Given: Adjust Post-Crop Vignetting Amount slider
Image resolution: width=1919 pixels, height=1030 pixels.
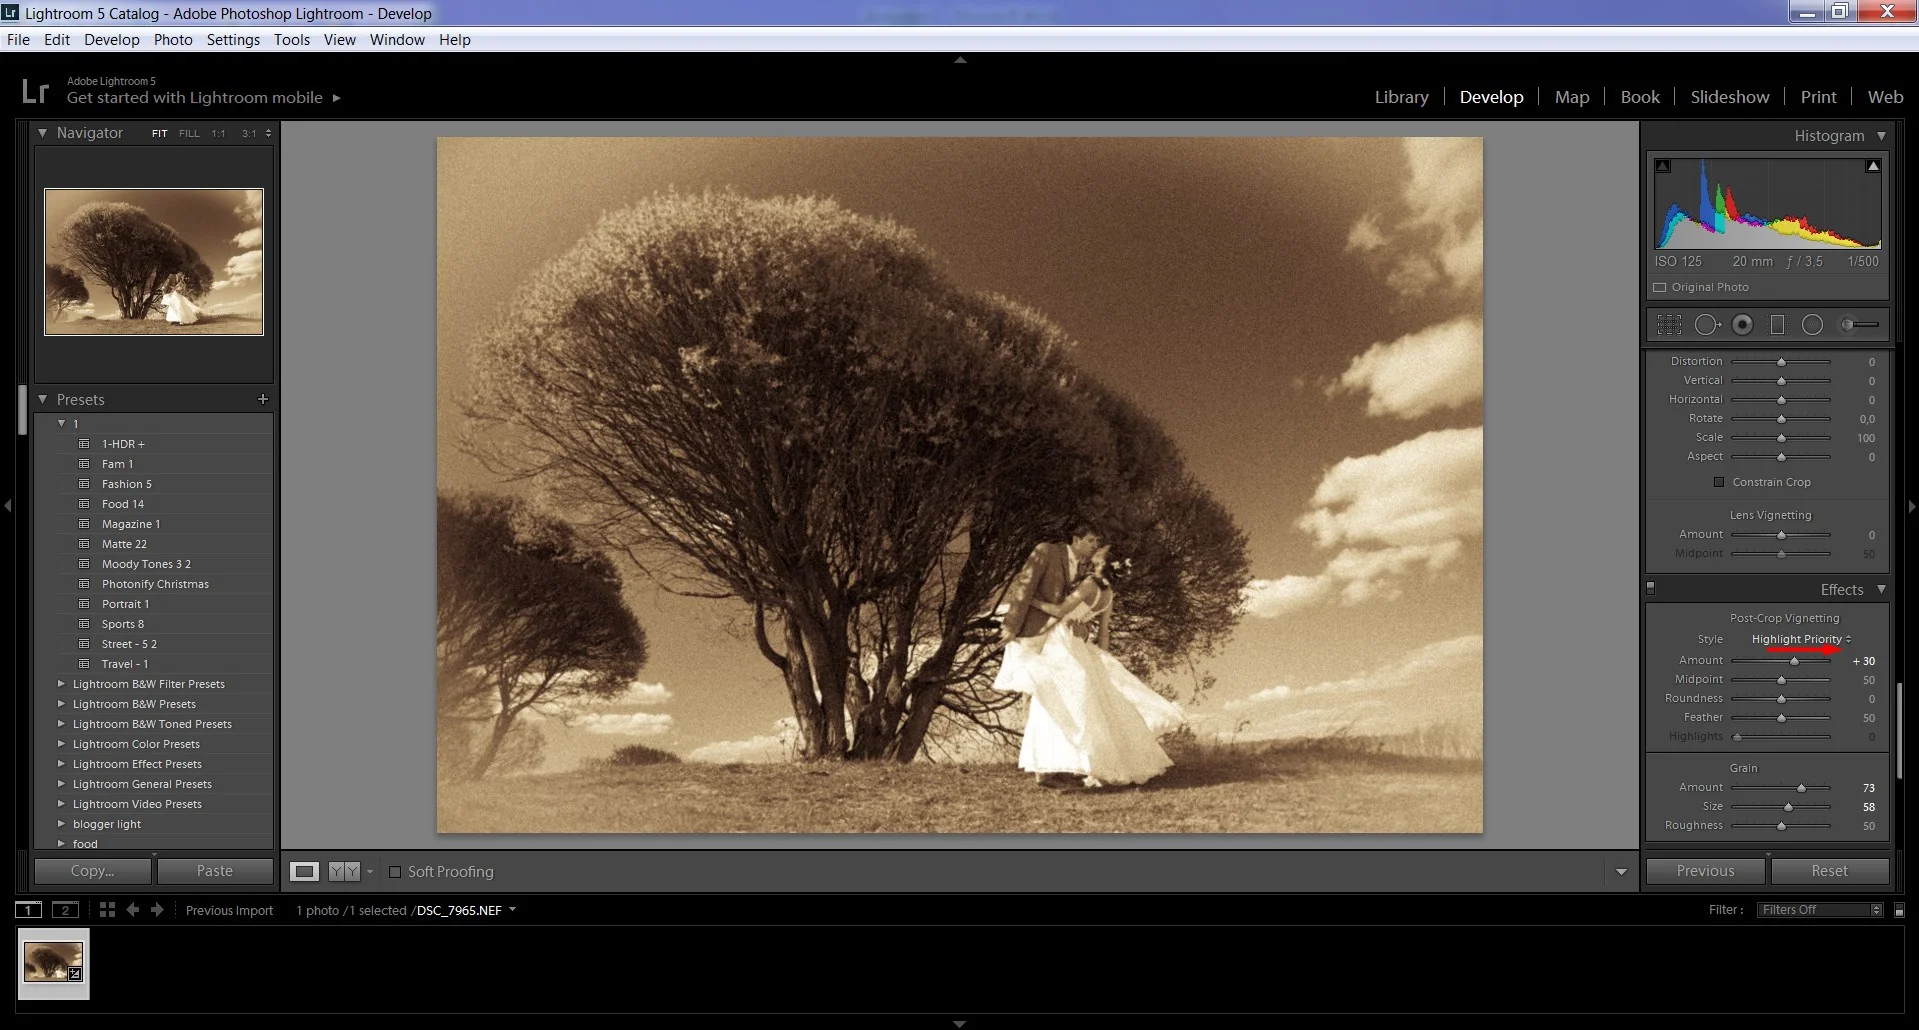Looking at the screenshot, I should coord(1795,661).
